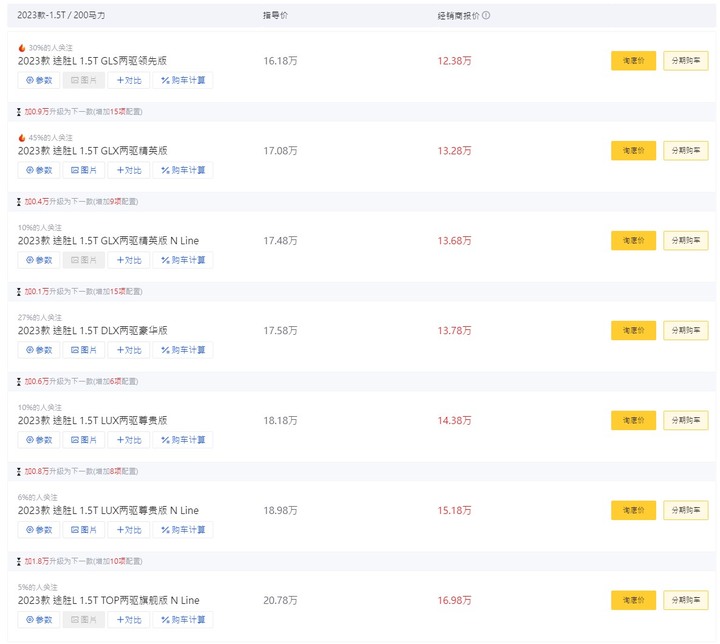This screenshot has height=644, width=720.
Task: Add GLS两驱领先版 to 对比
Action: (129, 80)
